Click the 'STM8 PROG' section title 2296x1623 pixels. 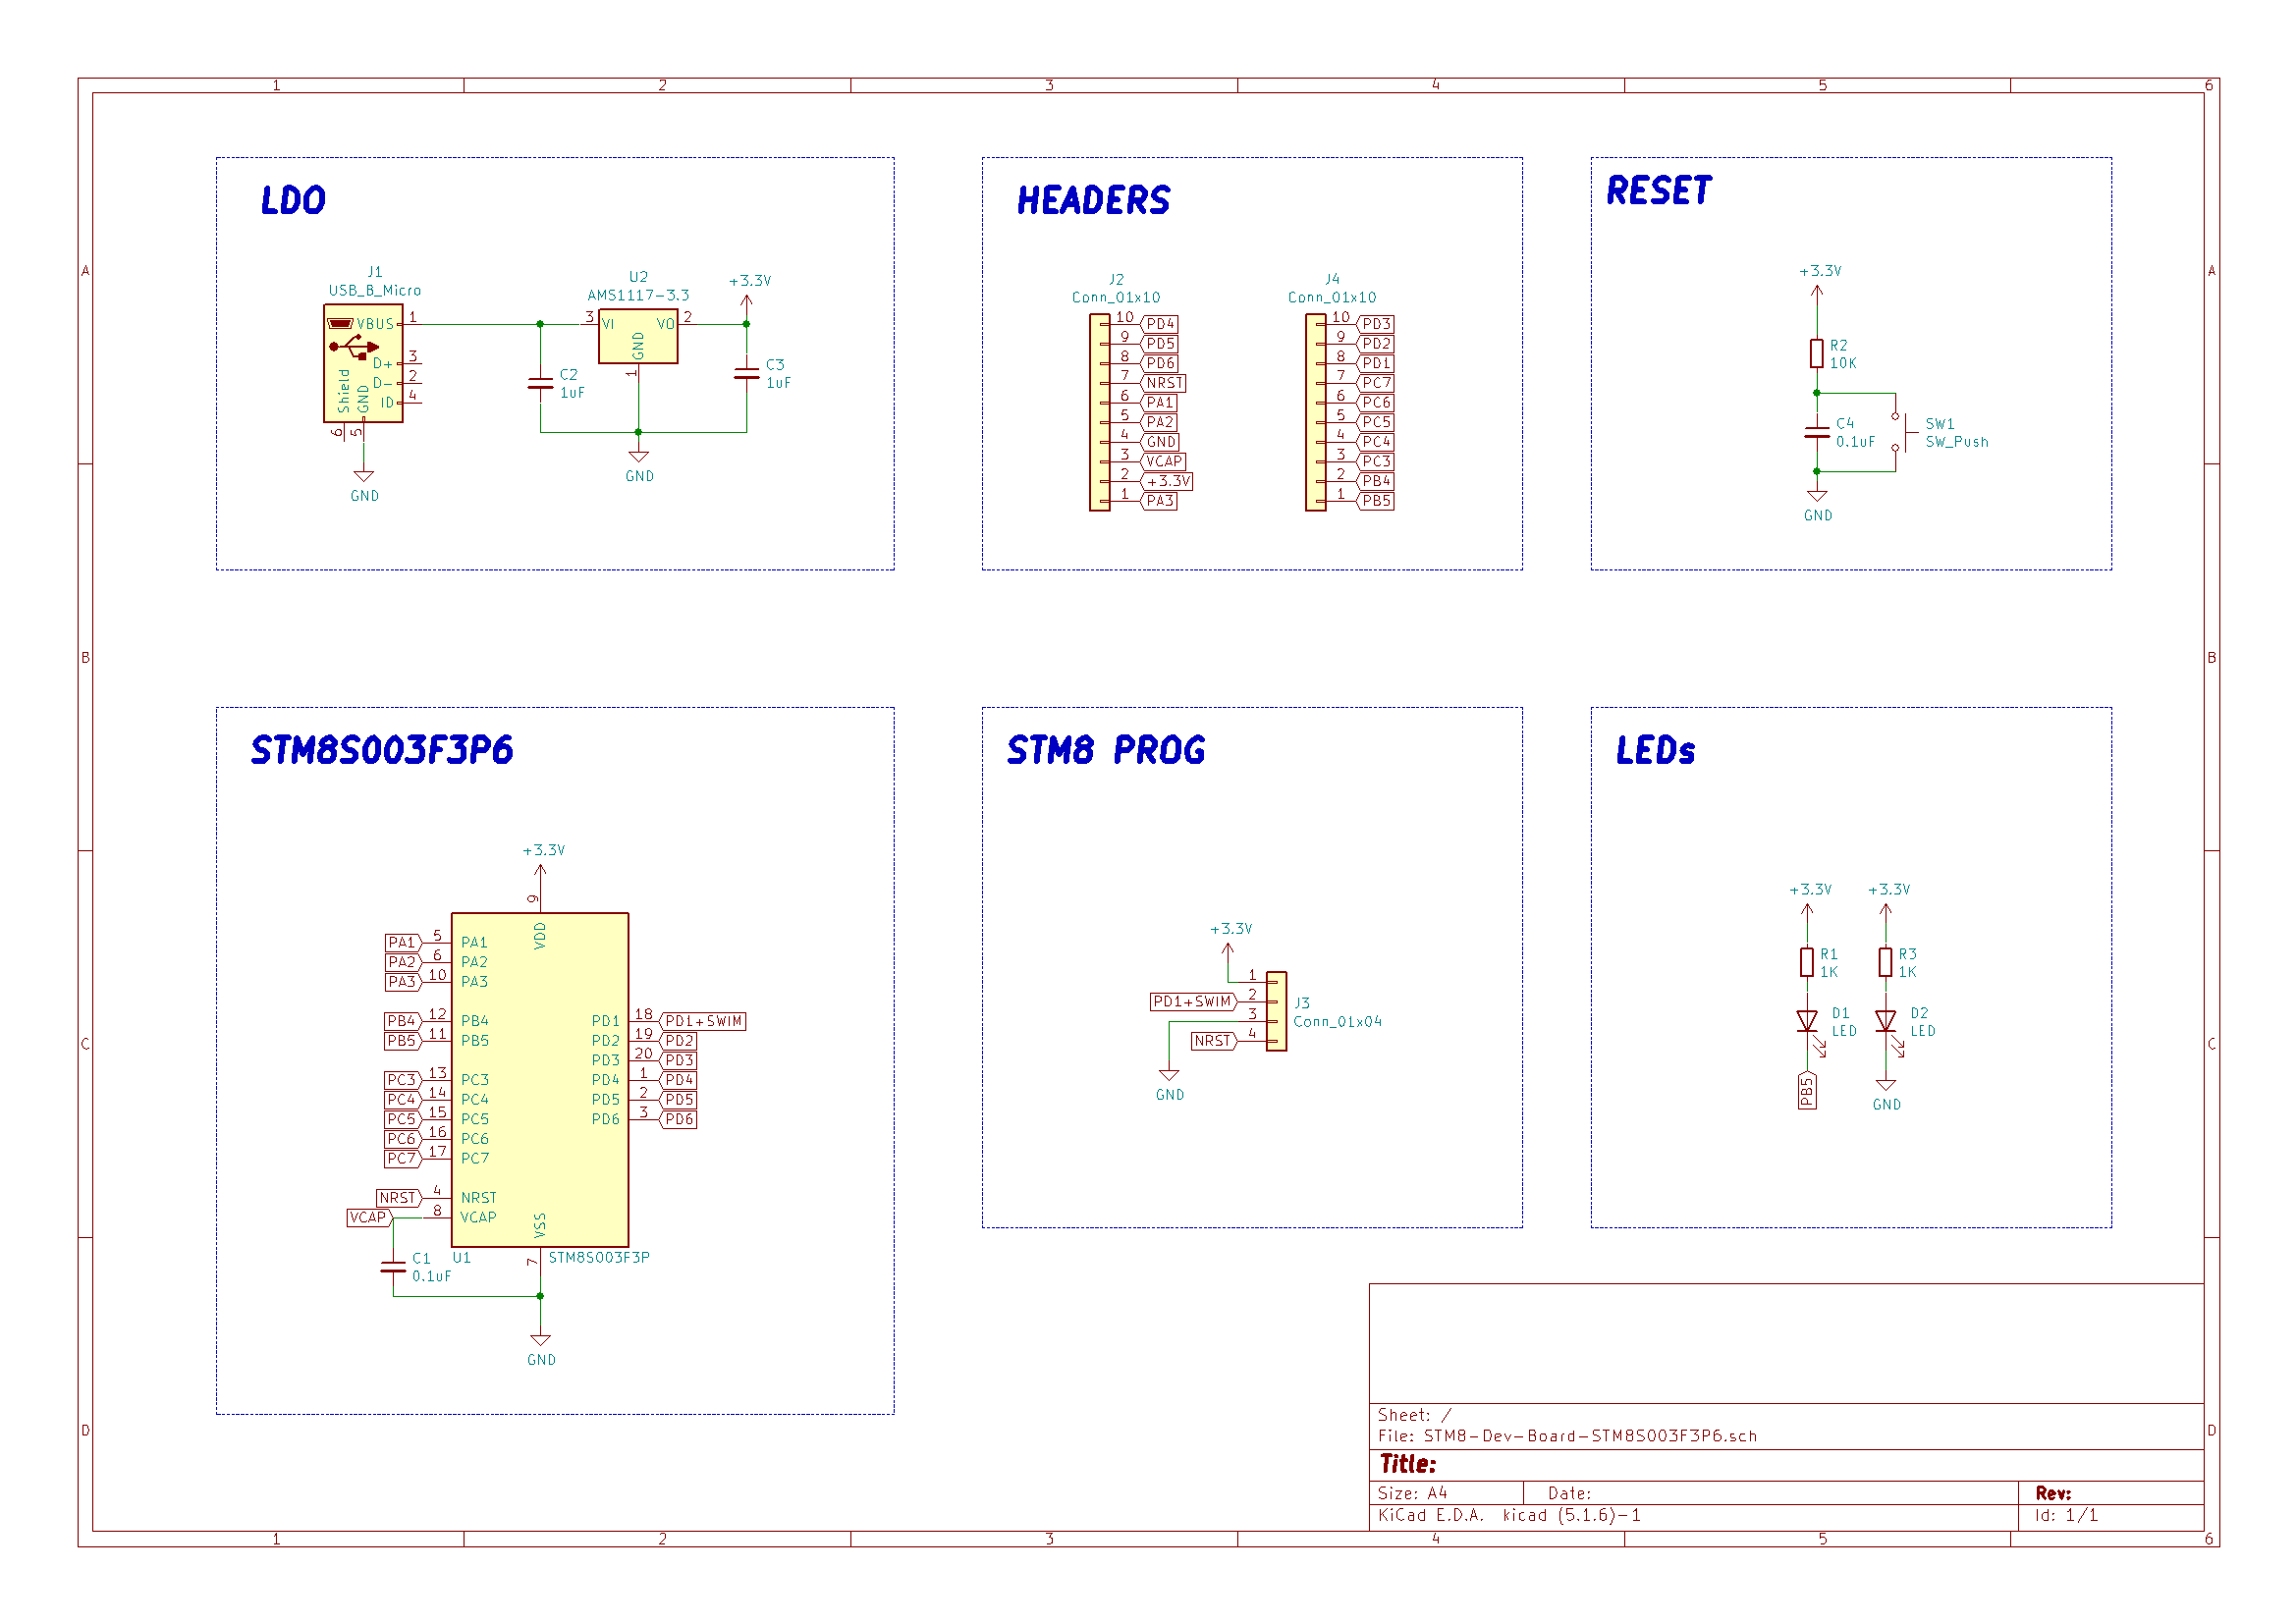(1105, 750)
